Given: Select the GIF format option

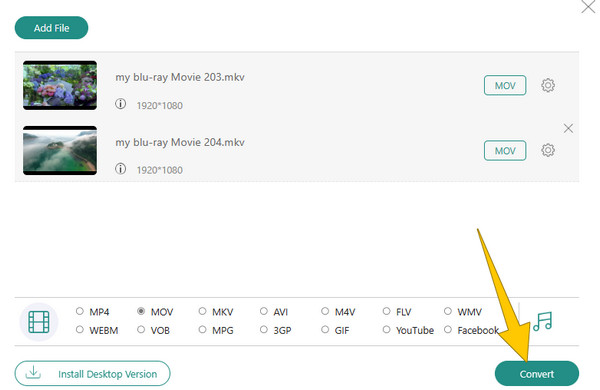Looking at the screenshot, I should click(325, 330).
